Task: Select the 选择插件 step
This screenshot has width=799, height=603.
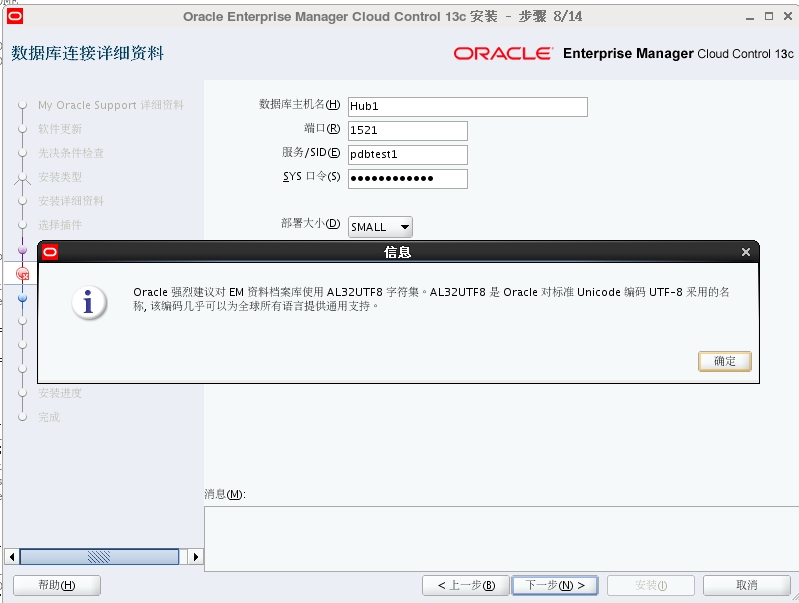Action: coord(60,225)
